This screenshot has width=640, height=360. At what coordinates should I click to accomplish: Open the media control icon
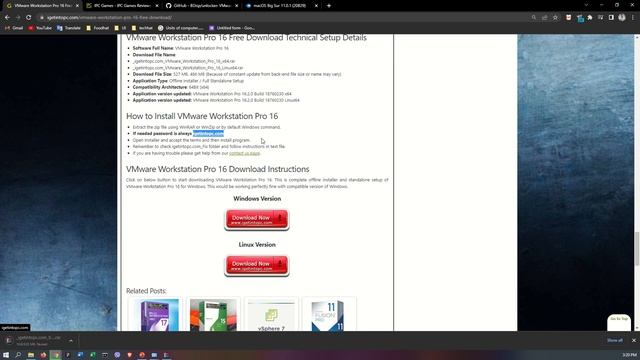tap(600, 18)
